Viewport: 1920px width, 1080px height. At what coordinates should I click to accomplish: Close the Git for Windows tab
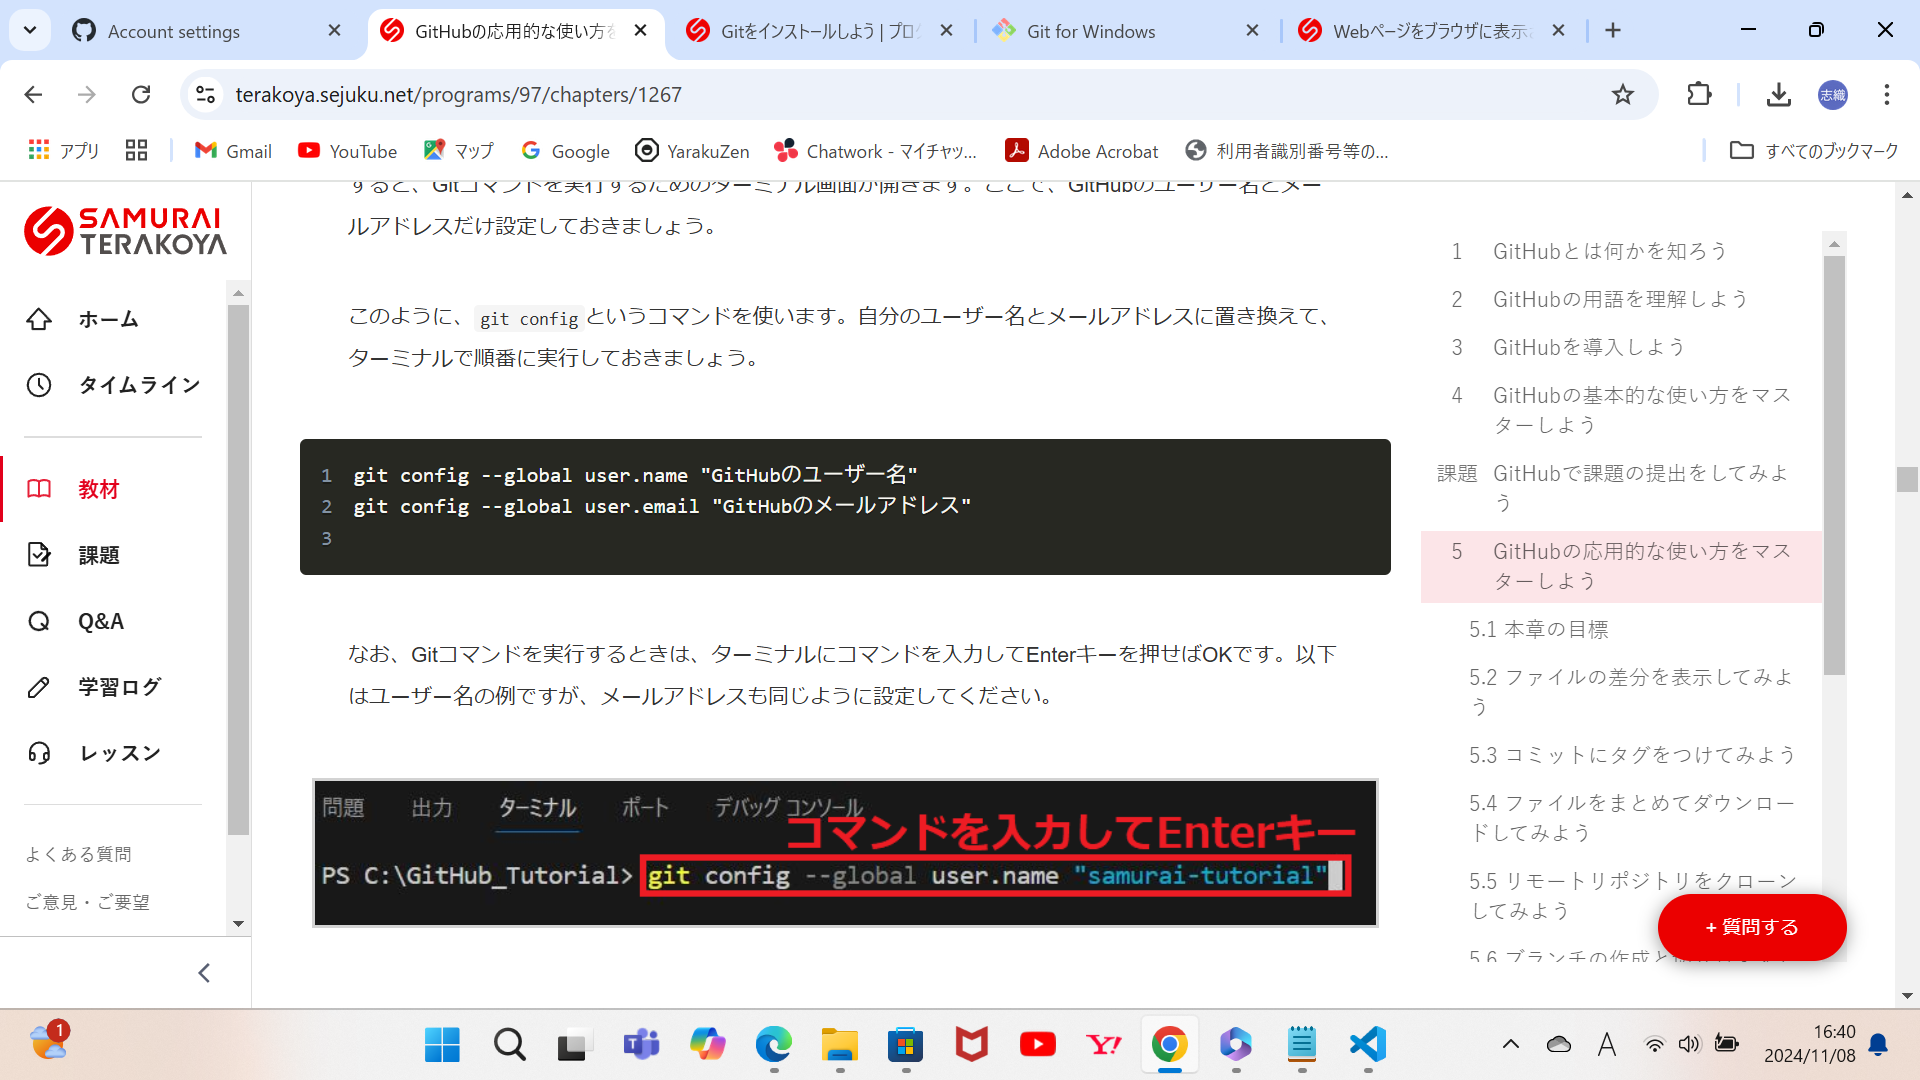point(1252,31)
